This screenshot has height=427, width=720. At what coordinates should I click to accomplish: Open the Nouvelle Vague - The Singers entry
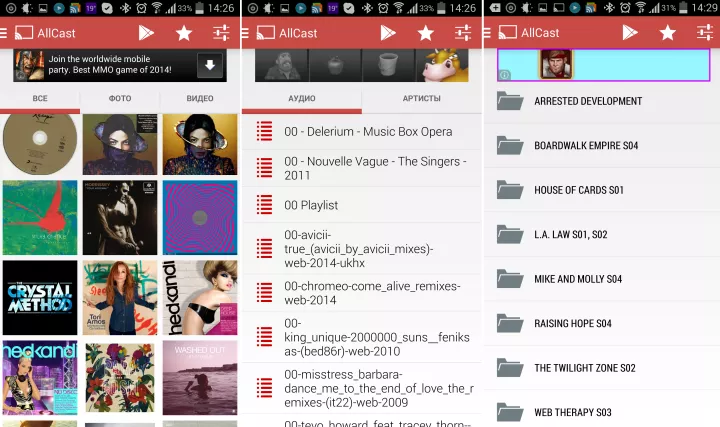(370, 168)
